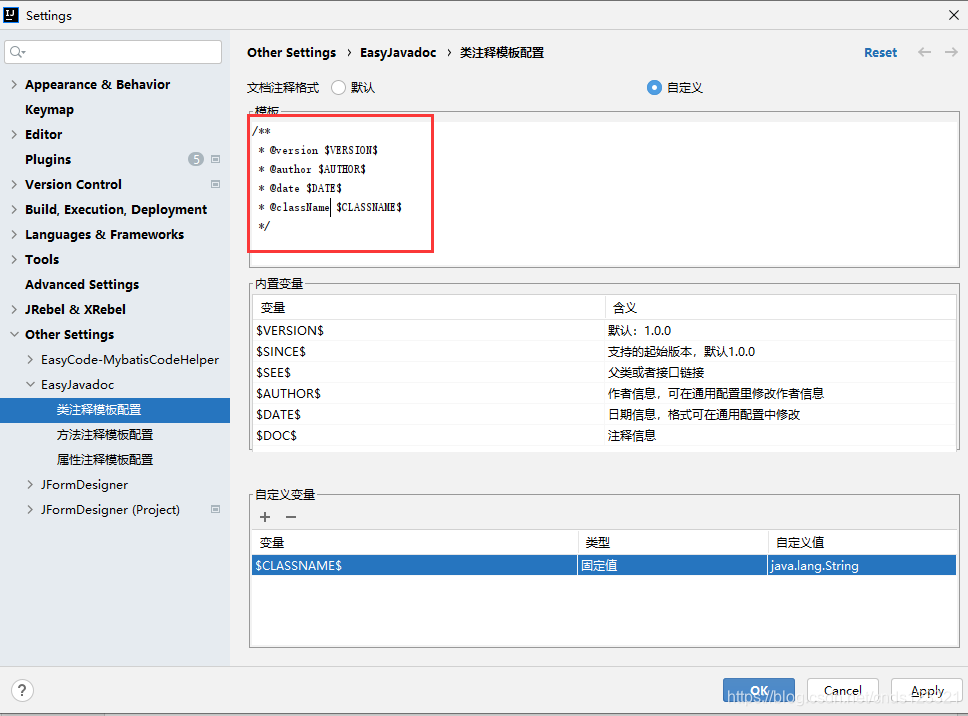The width and height of the screenshot is (968, 716).
Task: Click the OK button
Action: coord(759,690)
